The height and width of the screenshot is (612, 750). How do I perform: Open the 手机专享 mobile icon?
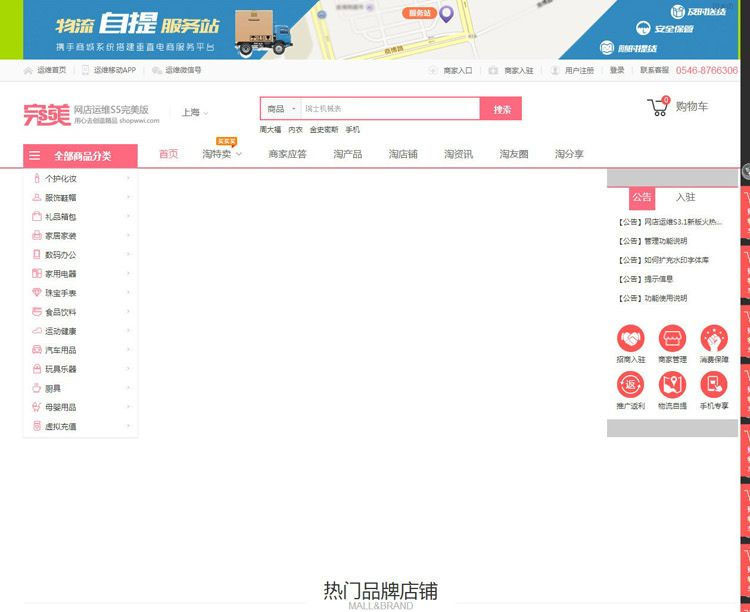coord(714,384)
